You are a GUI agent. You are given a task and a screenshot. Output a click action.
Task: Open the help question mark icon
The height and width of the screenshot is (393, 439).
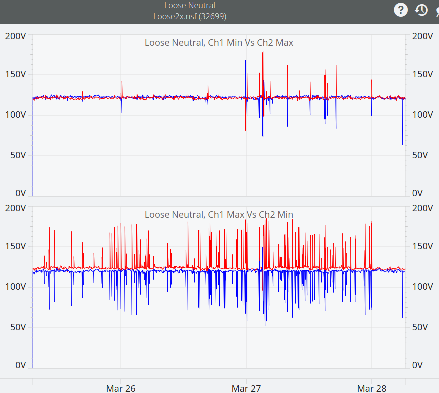coord(401,10)
